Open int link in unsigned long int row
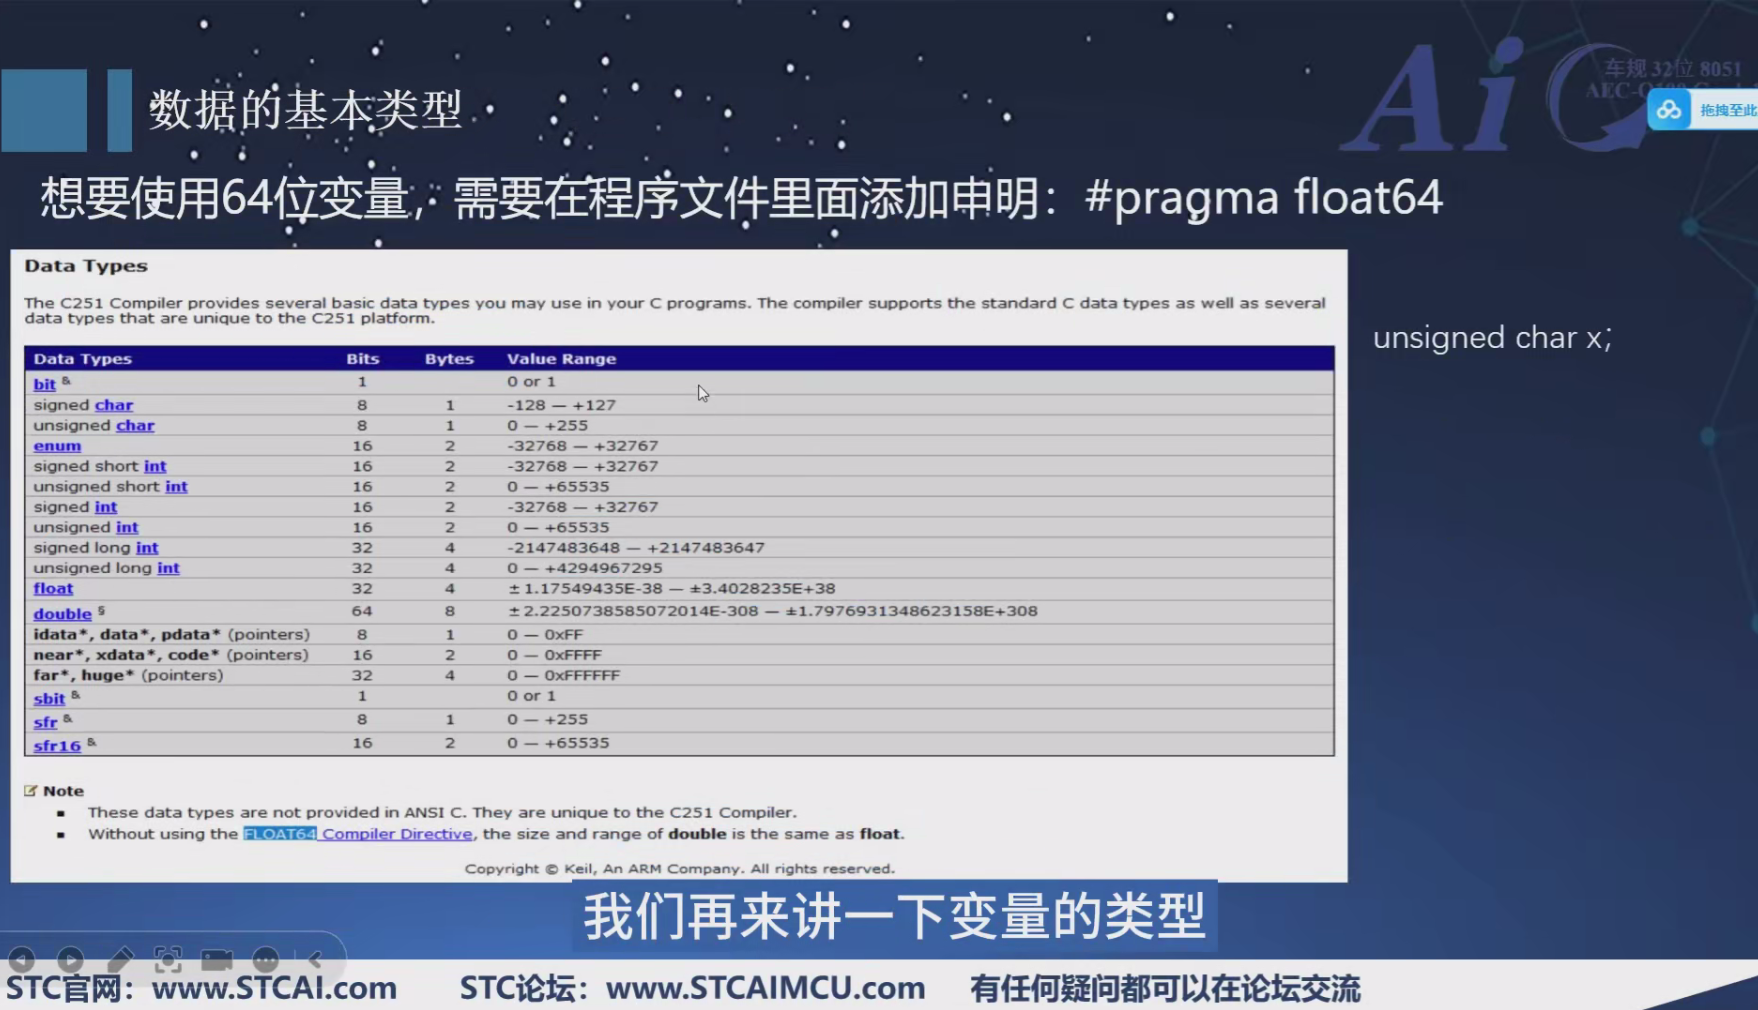The image size is (1758, 1010). click(168, 568)
